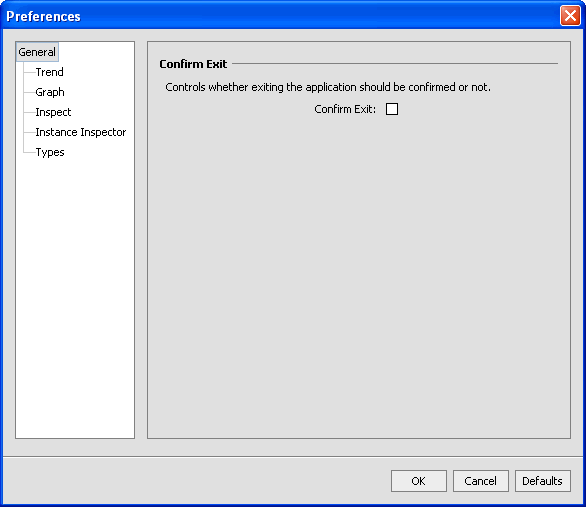Click the bold Confirm Exit section heading
The width and height of the screenshot is (586, 507).
point(193,64)
